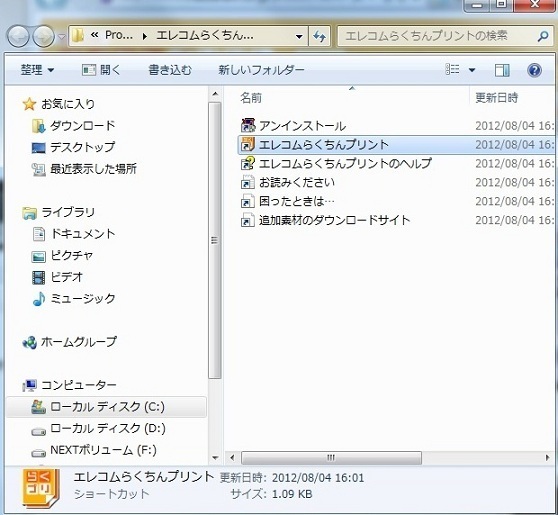The image size is (558, 515).
Task: Click the change view icon
Action: (452, 69)
